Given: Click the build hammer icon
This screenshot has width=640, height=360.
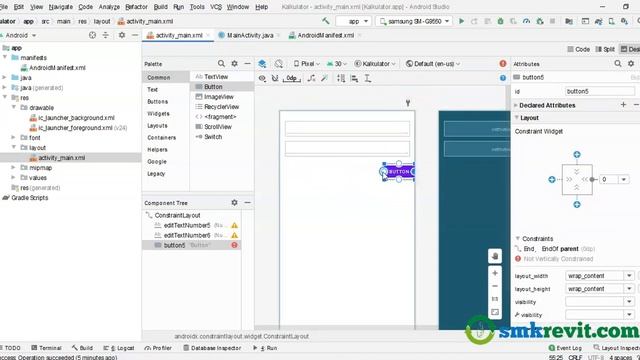Looking at the screenshot, I should (325, 21).
